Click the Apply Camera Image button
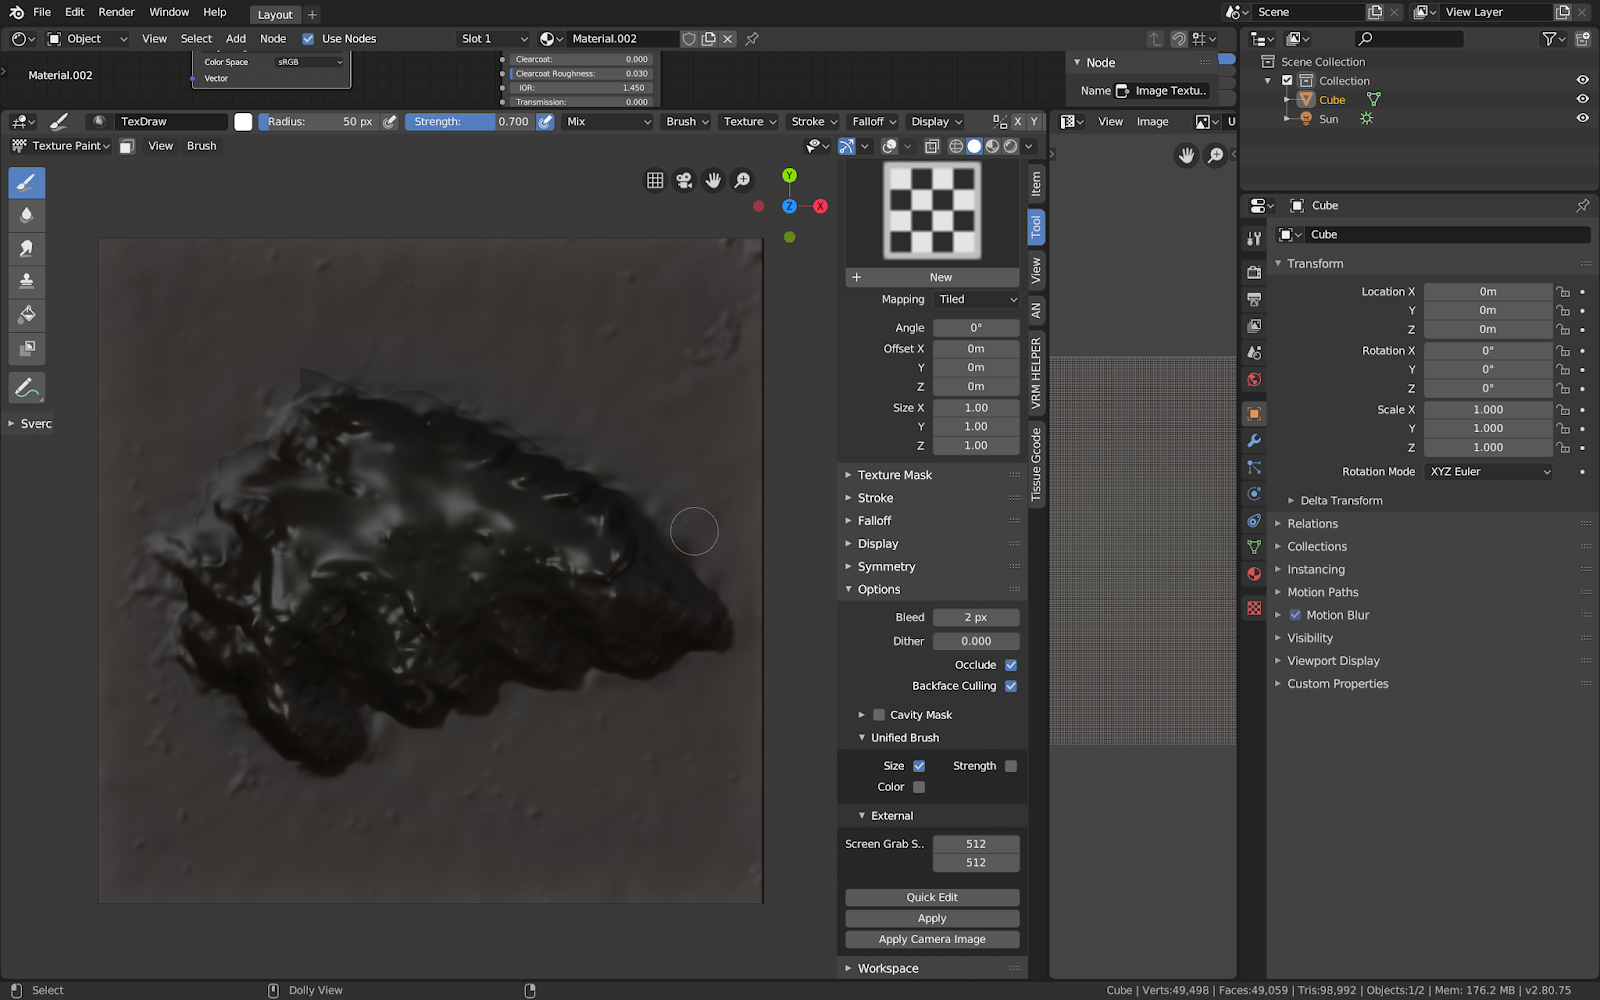The image size is (1600, 1000). point(932,939)
